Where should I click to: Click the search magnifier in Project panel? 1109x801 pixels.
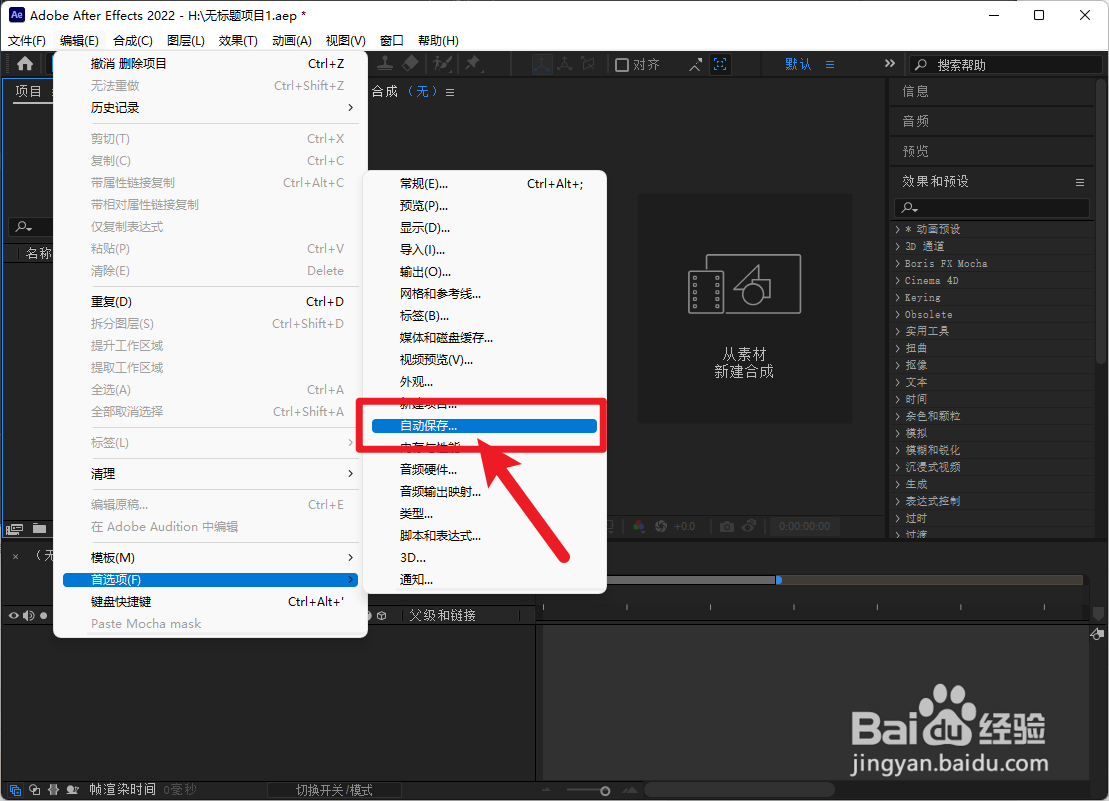click(23, 226)
